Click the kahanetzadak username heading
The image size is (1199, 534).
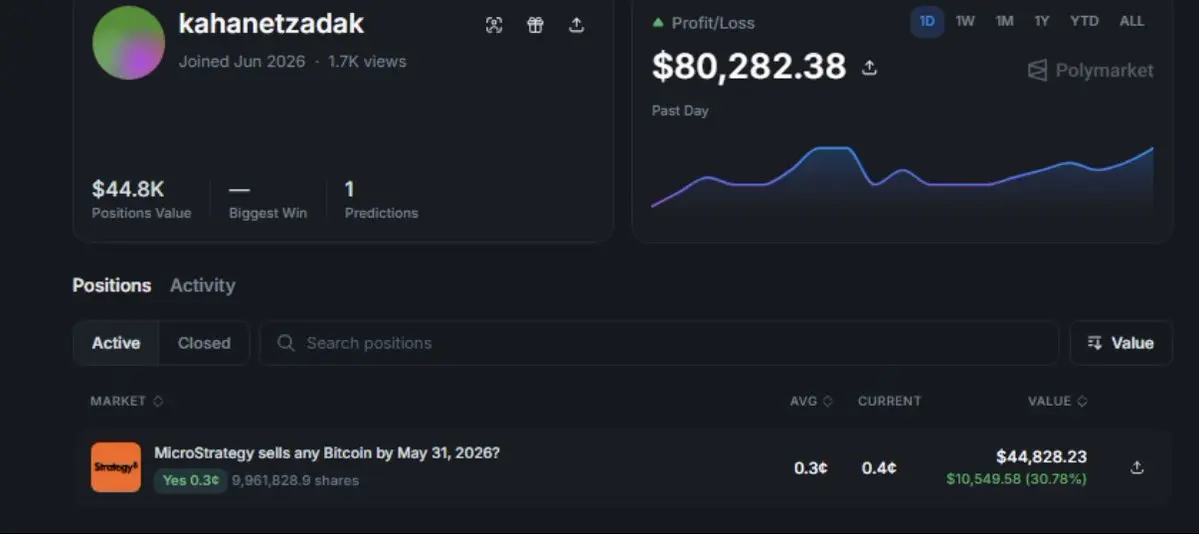click(271, 24)
